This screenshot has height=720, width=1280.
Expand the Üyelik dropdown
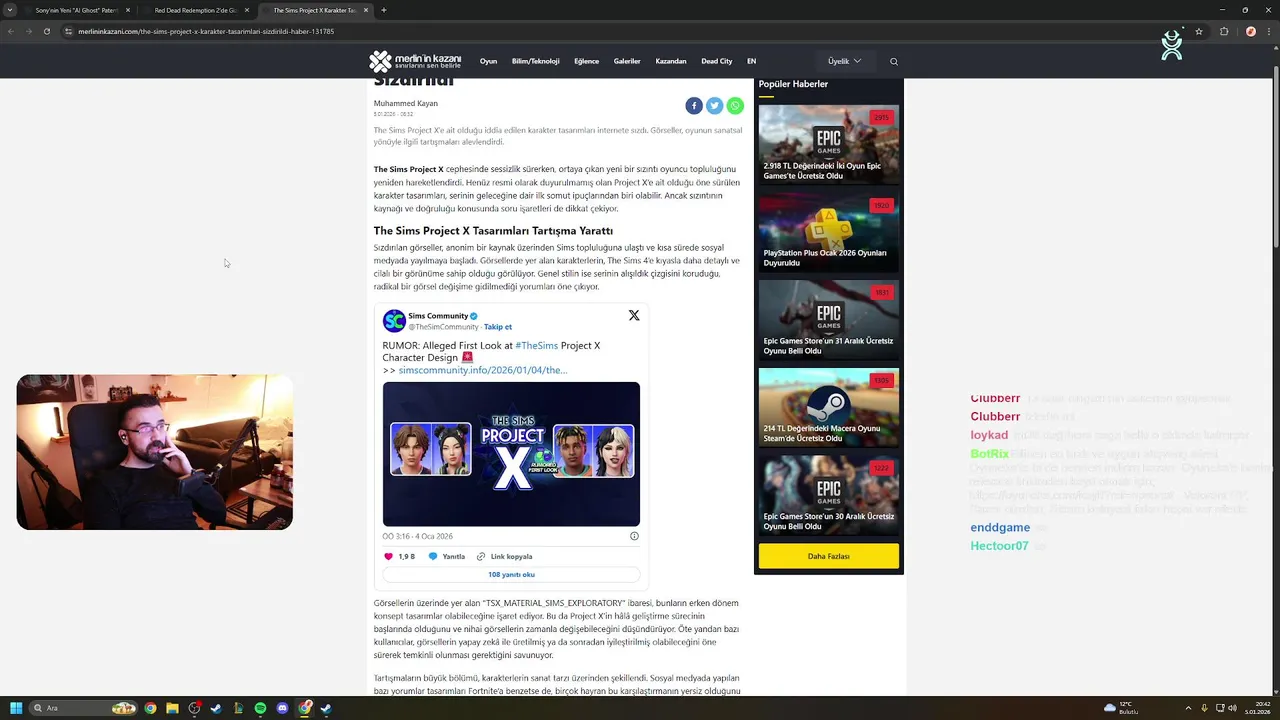(844, 61)
